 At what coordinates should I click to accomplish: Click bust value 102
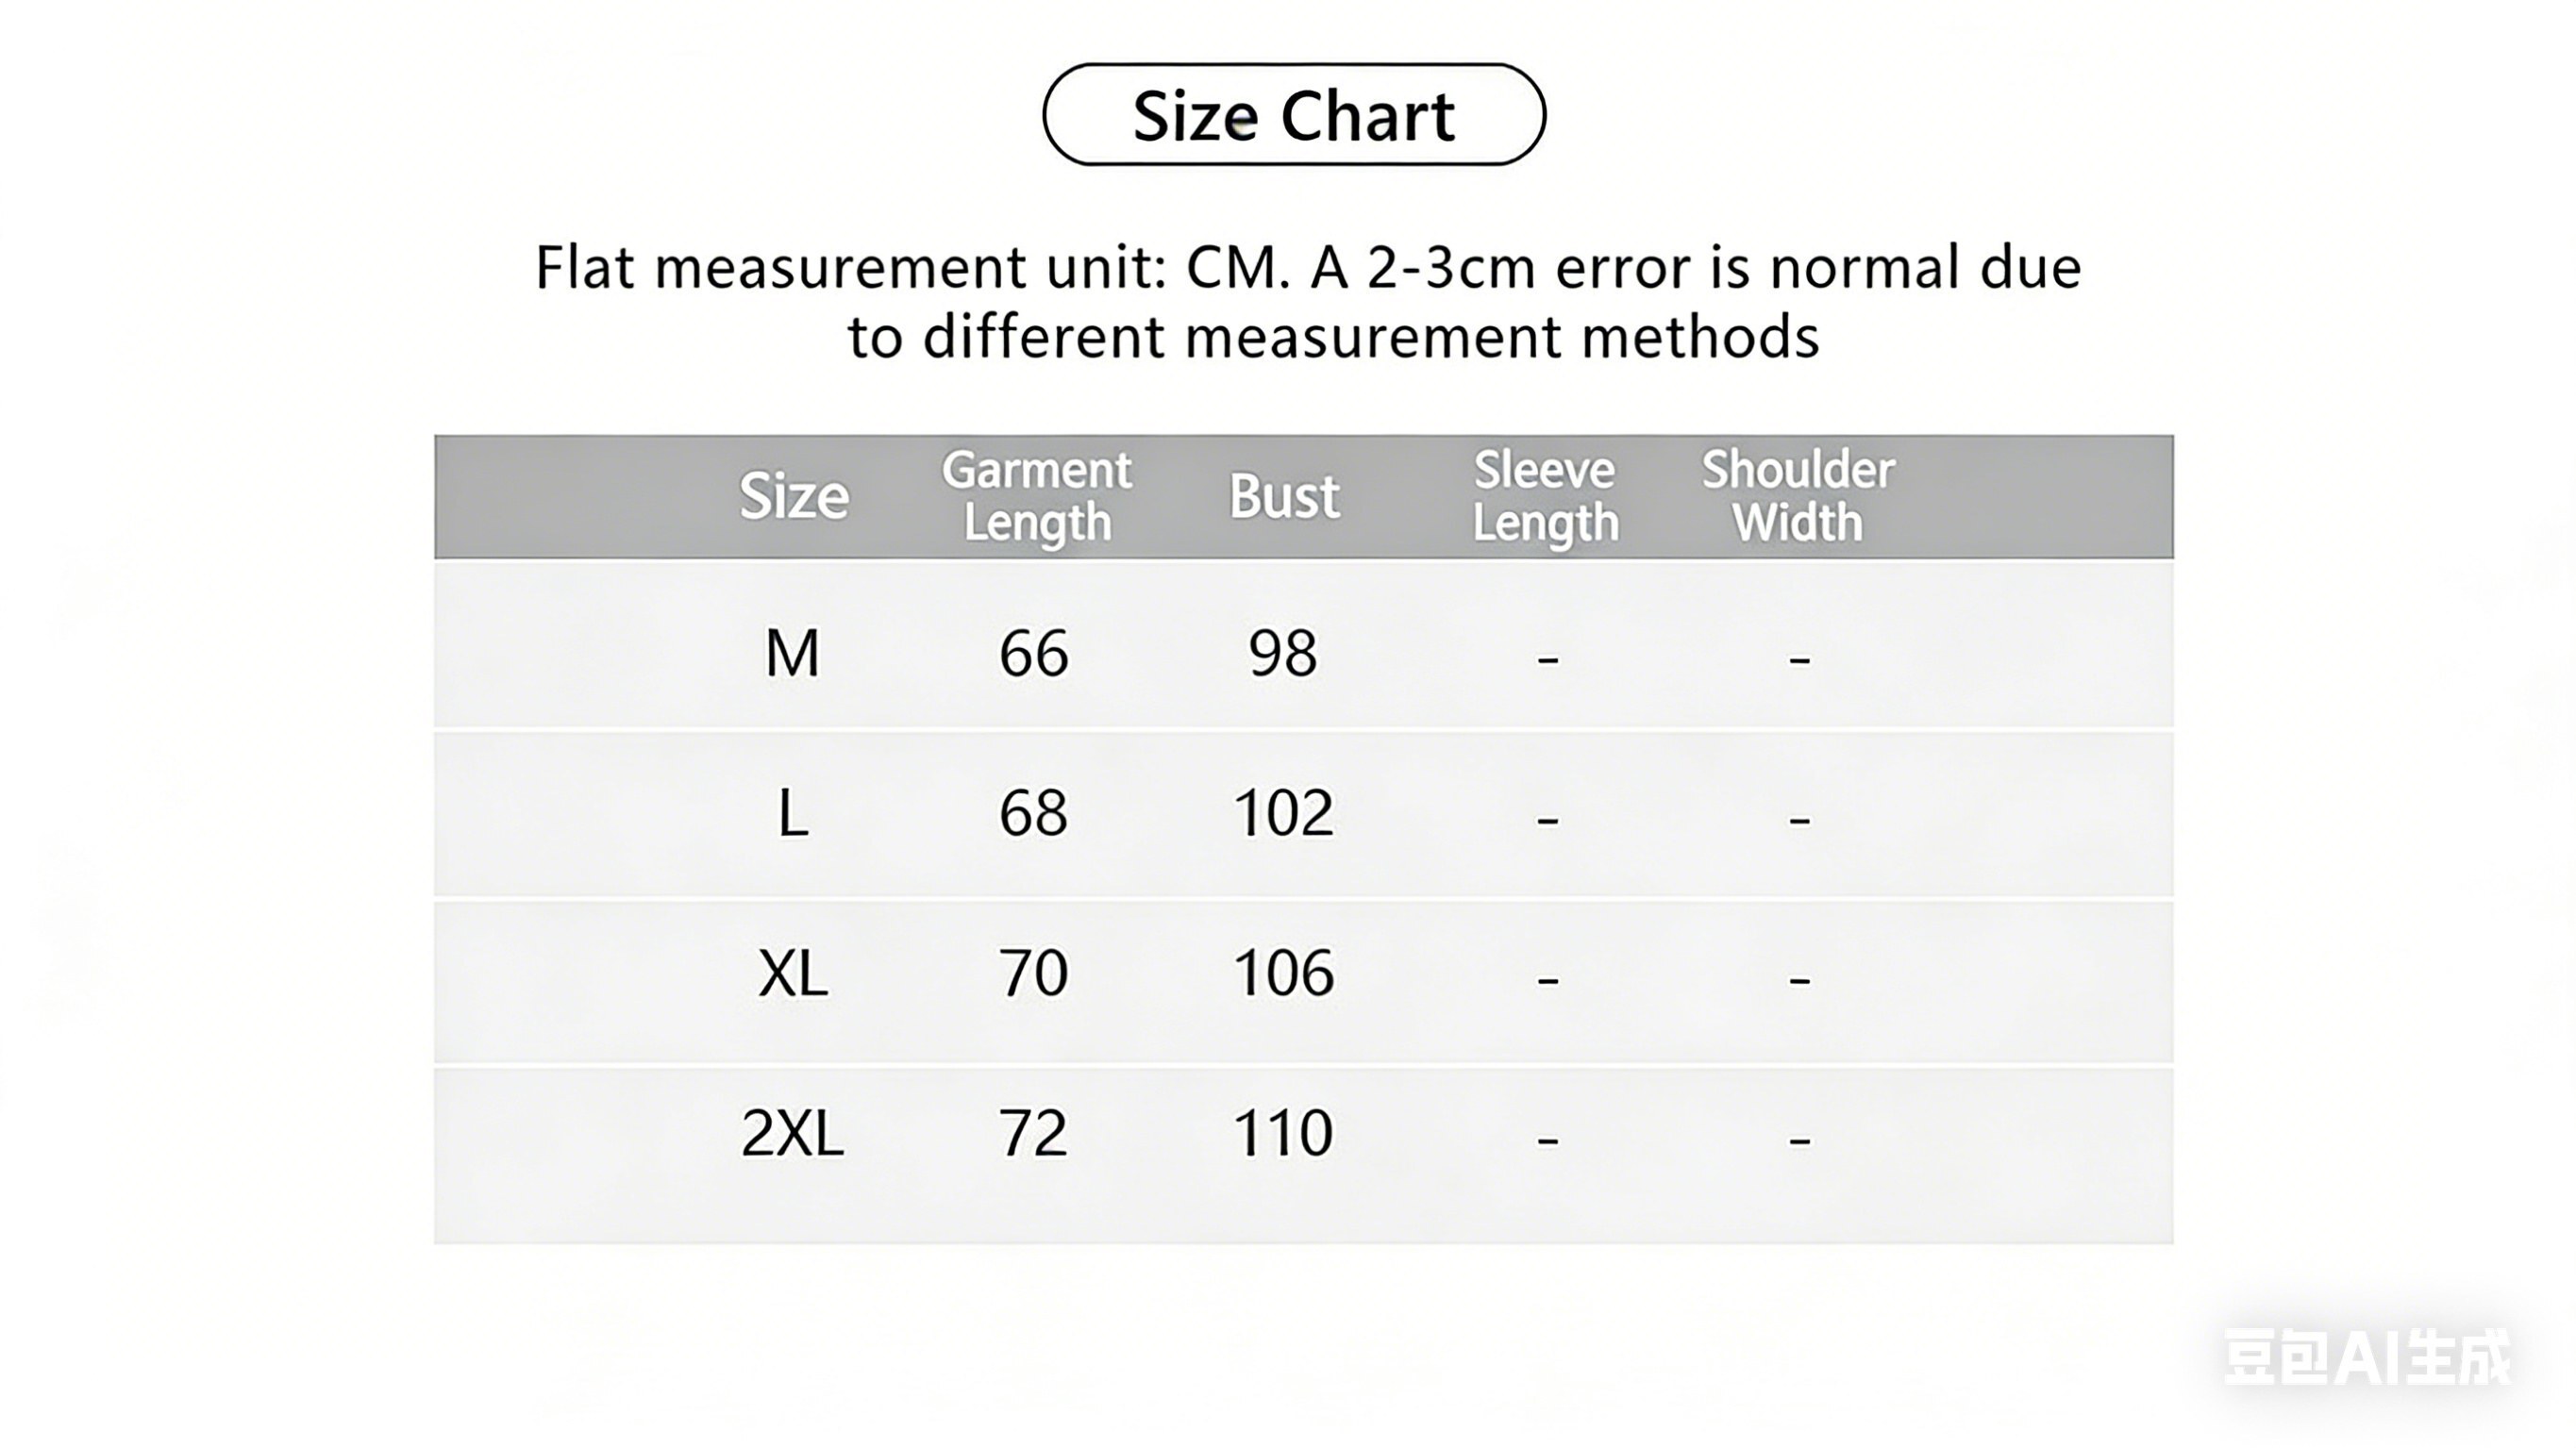pyautogui.click(x=1283, y=813)
